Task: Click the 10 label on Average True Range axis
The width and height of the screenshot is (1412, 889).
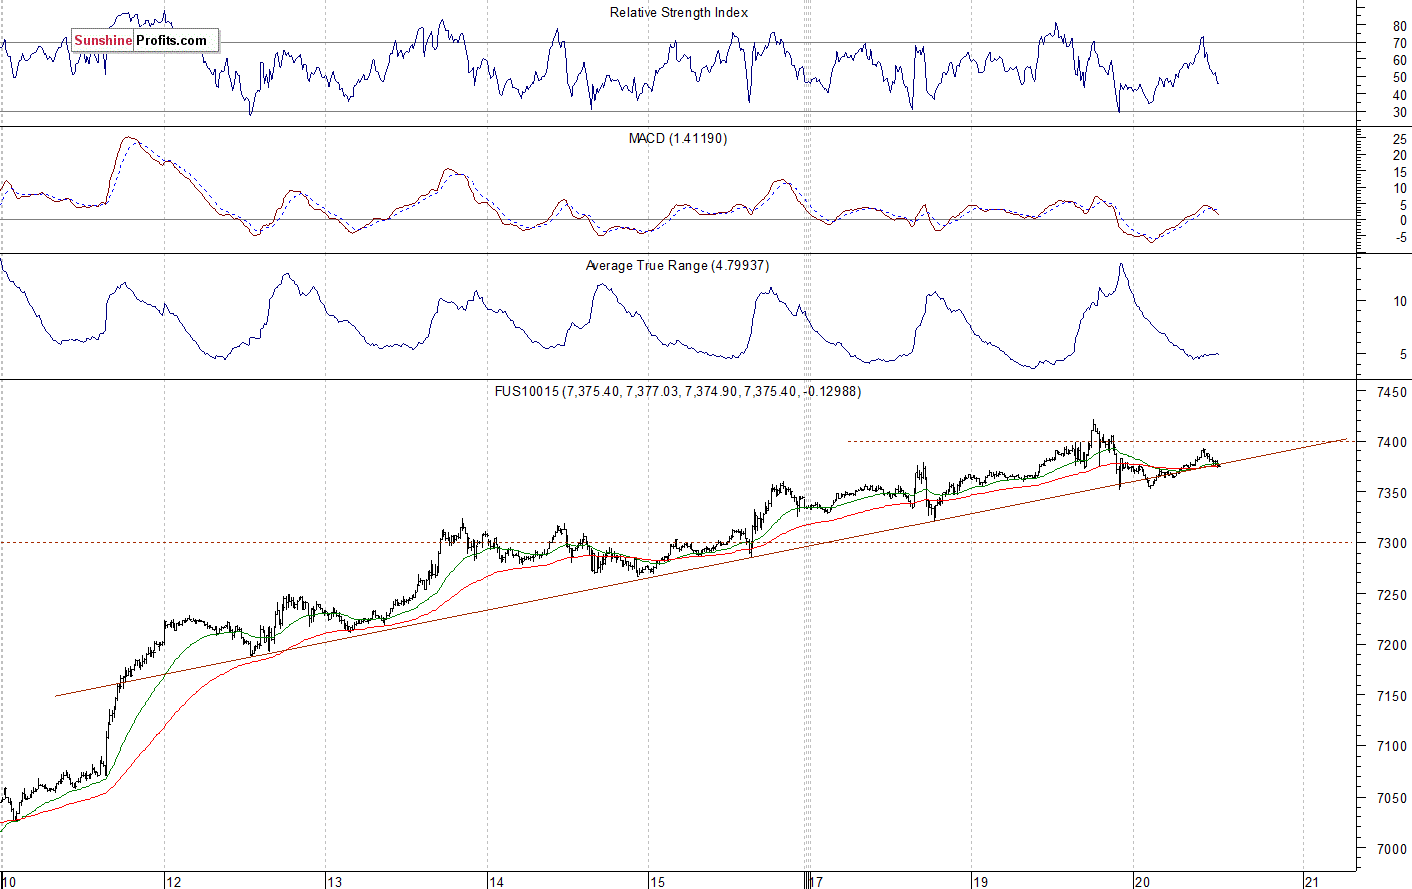Action: click(1400, 301)
